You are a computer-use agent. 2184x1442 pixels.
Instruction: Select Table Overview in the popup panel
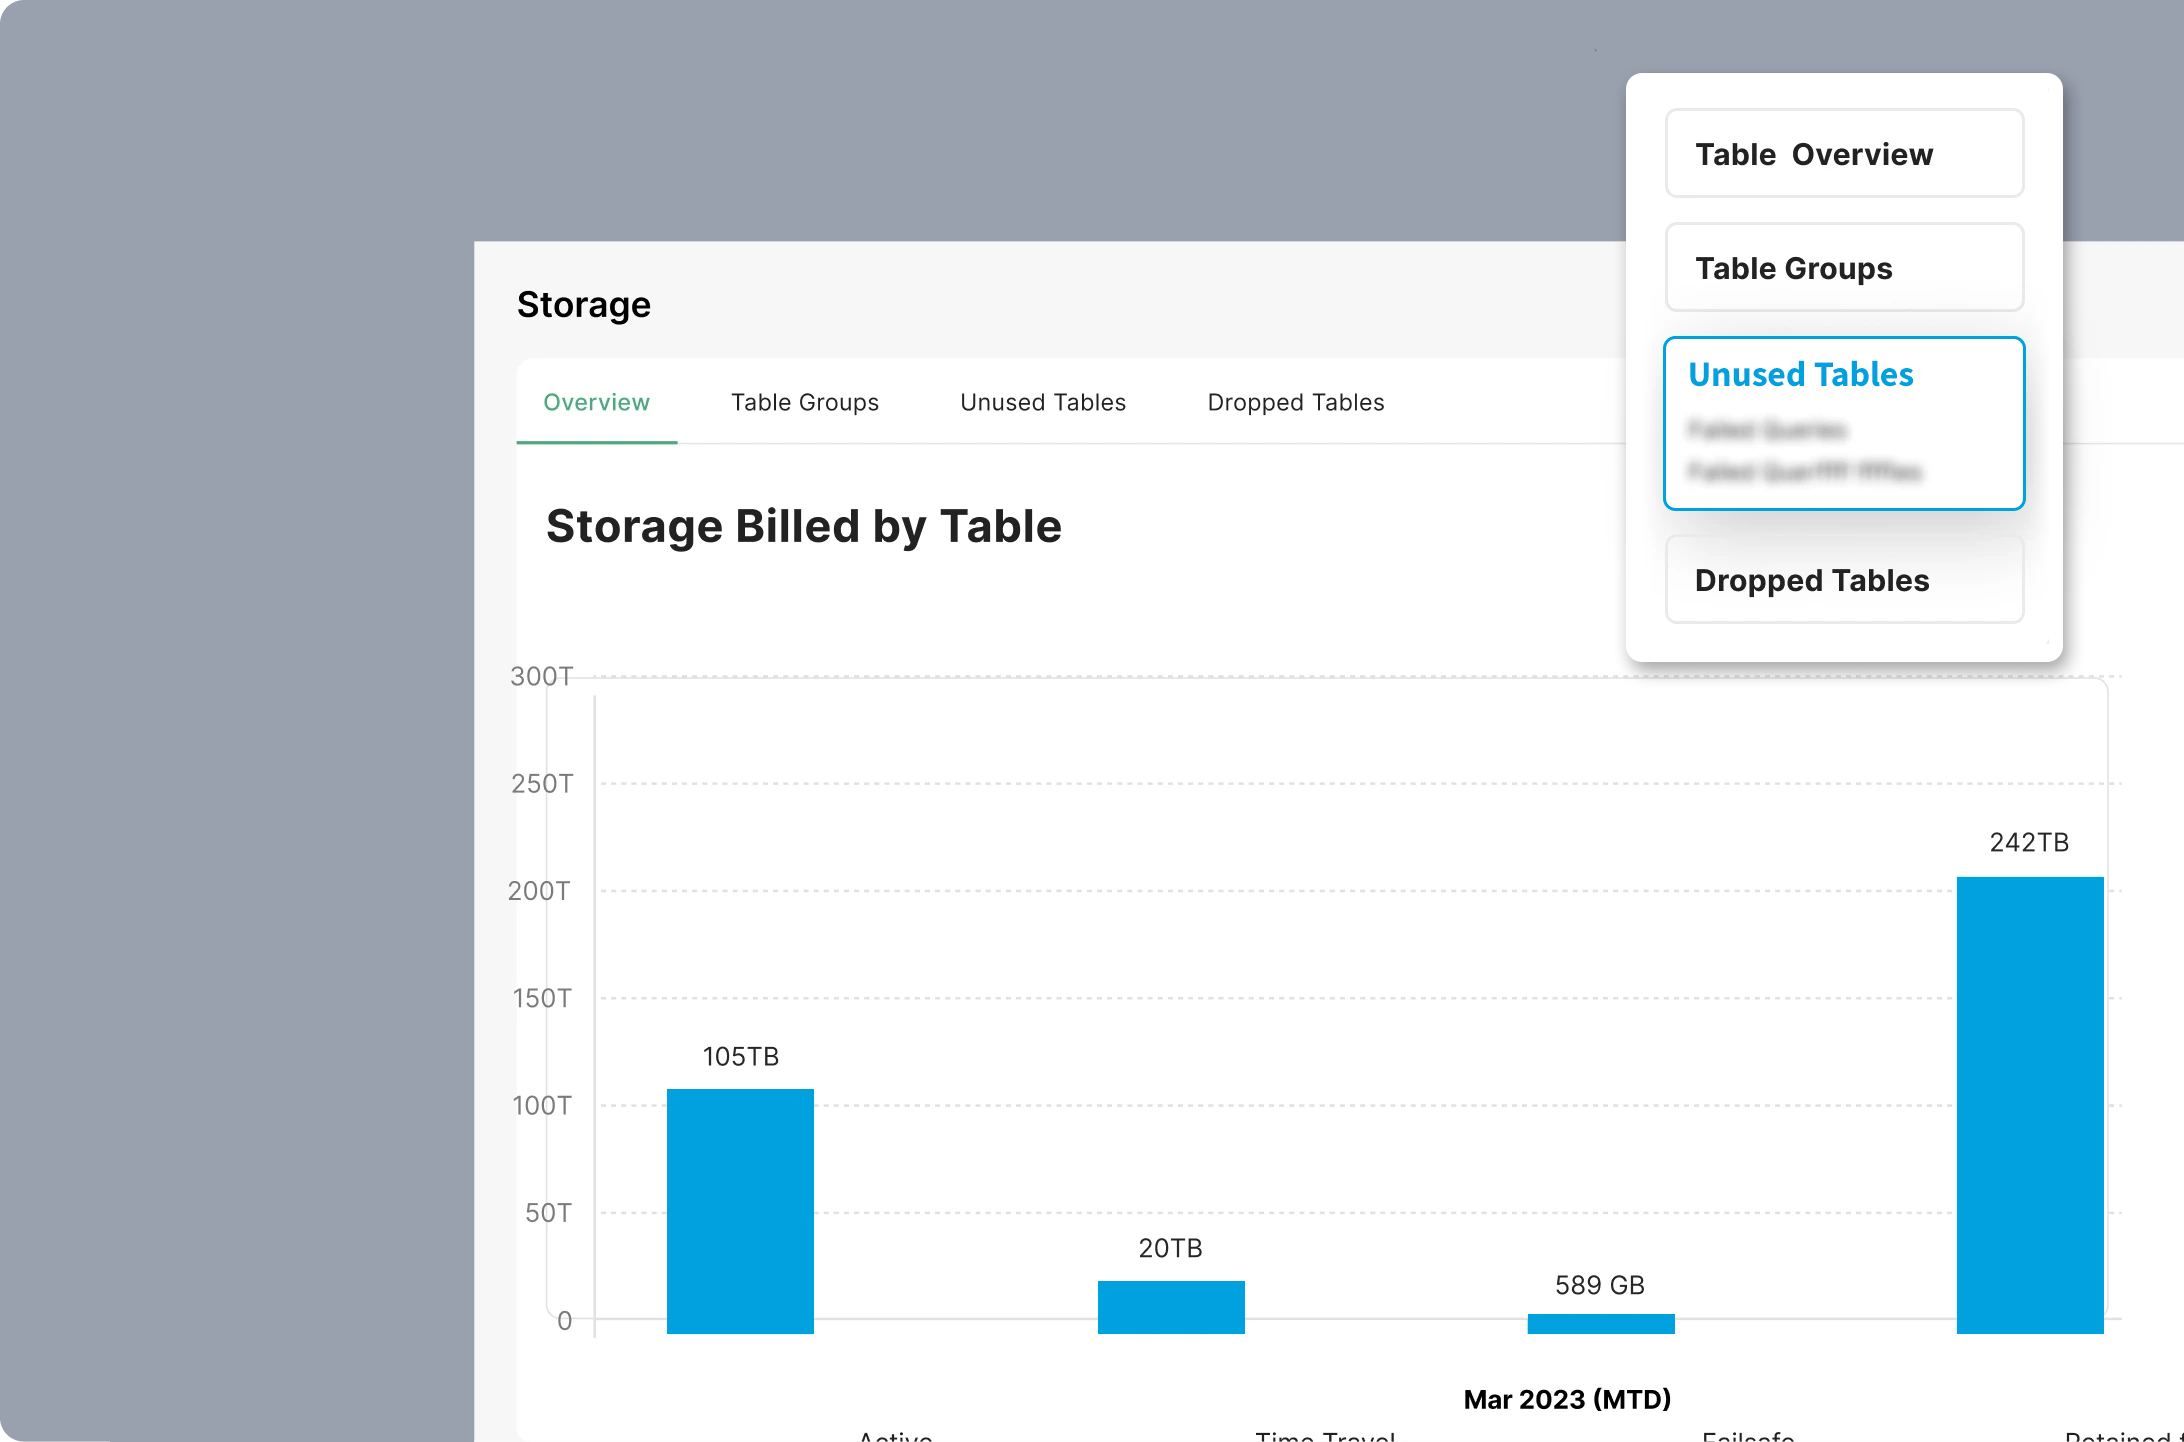pos(1843,153)
